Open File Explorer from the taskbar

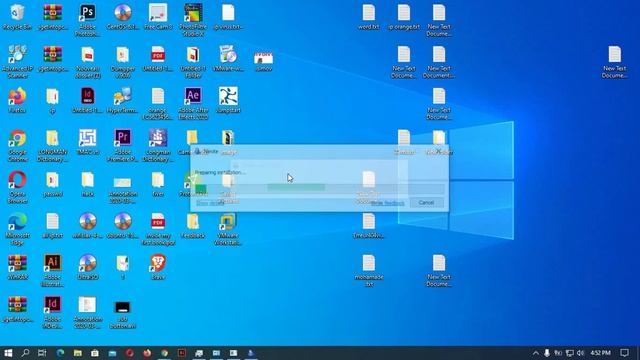pyautogui.click(x=78, y=353)
